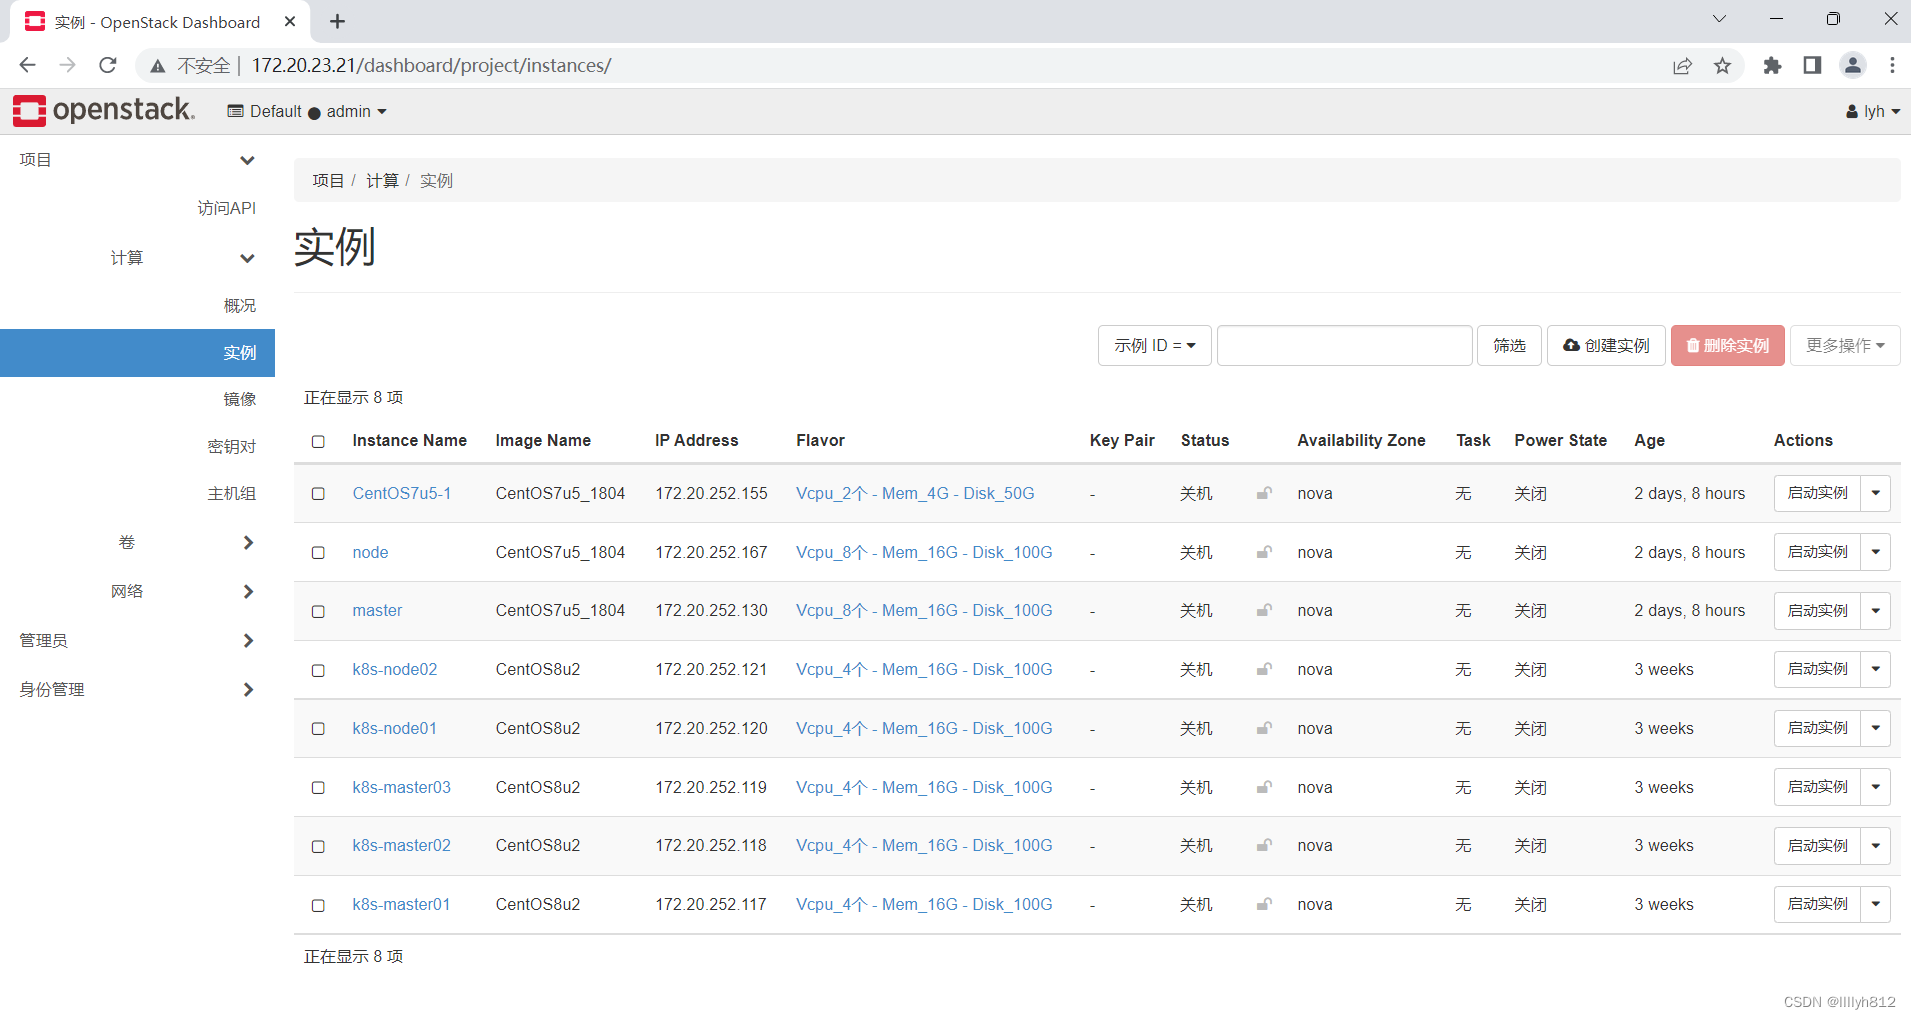
Task: Expand the 管理员 sidebar section
Action: click(137, 640)
